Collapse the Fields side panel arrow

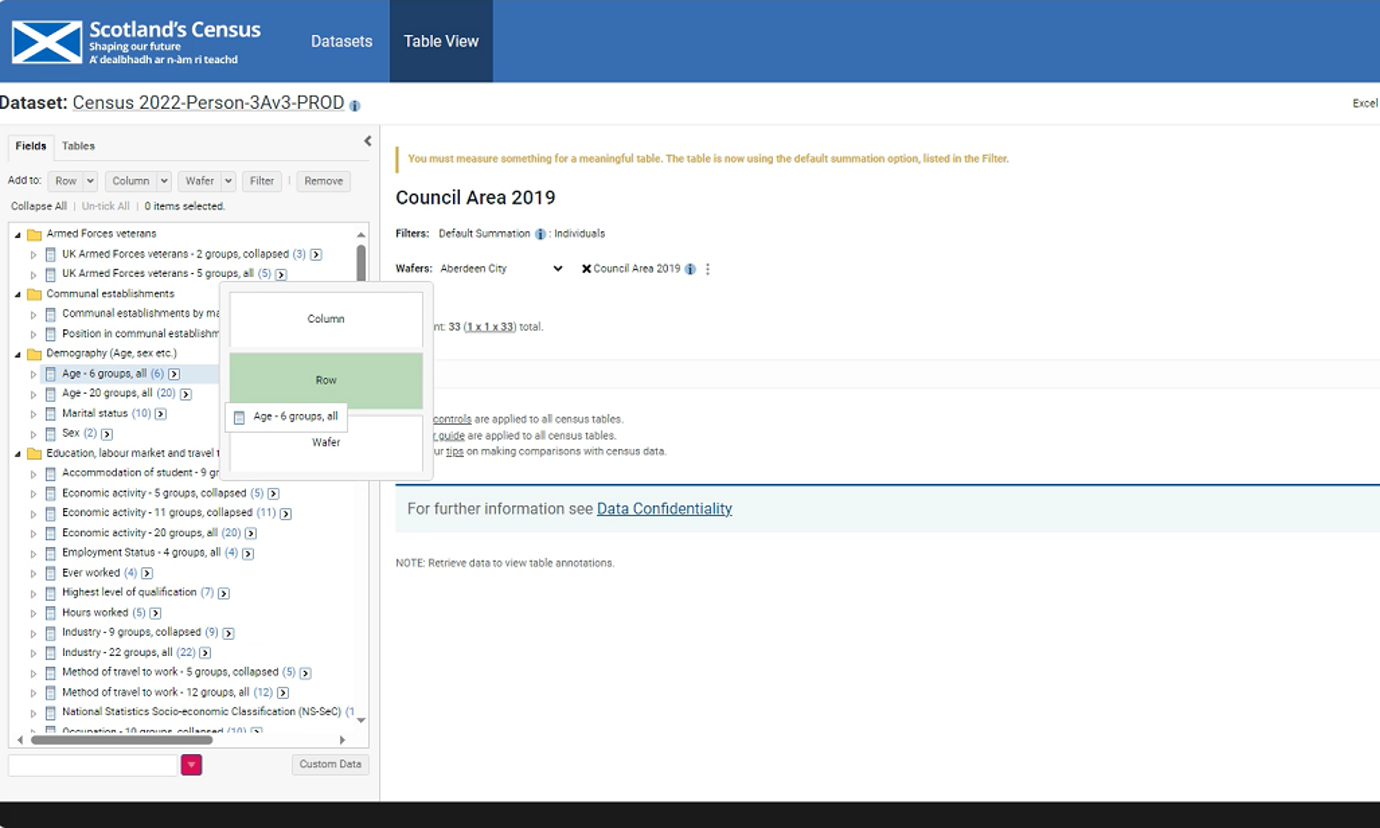(367, 141)
